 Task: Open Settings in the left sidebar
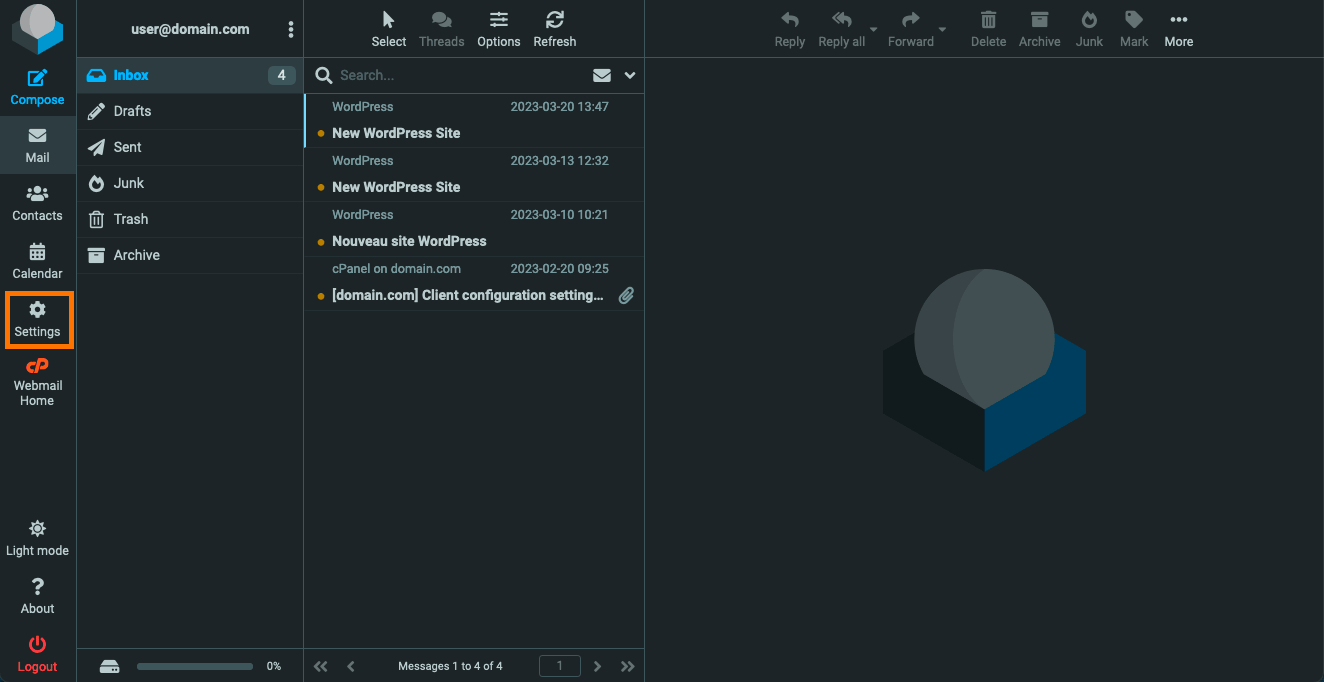(x=37, y=319)
